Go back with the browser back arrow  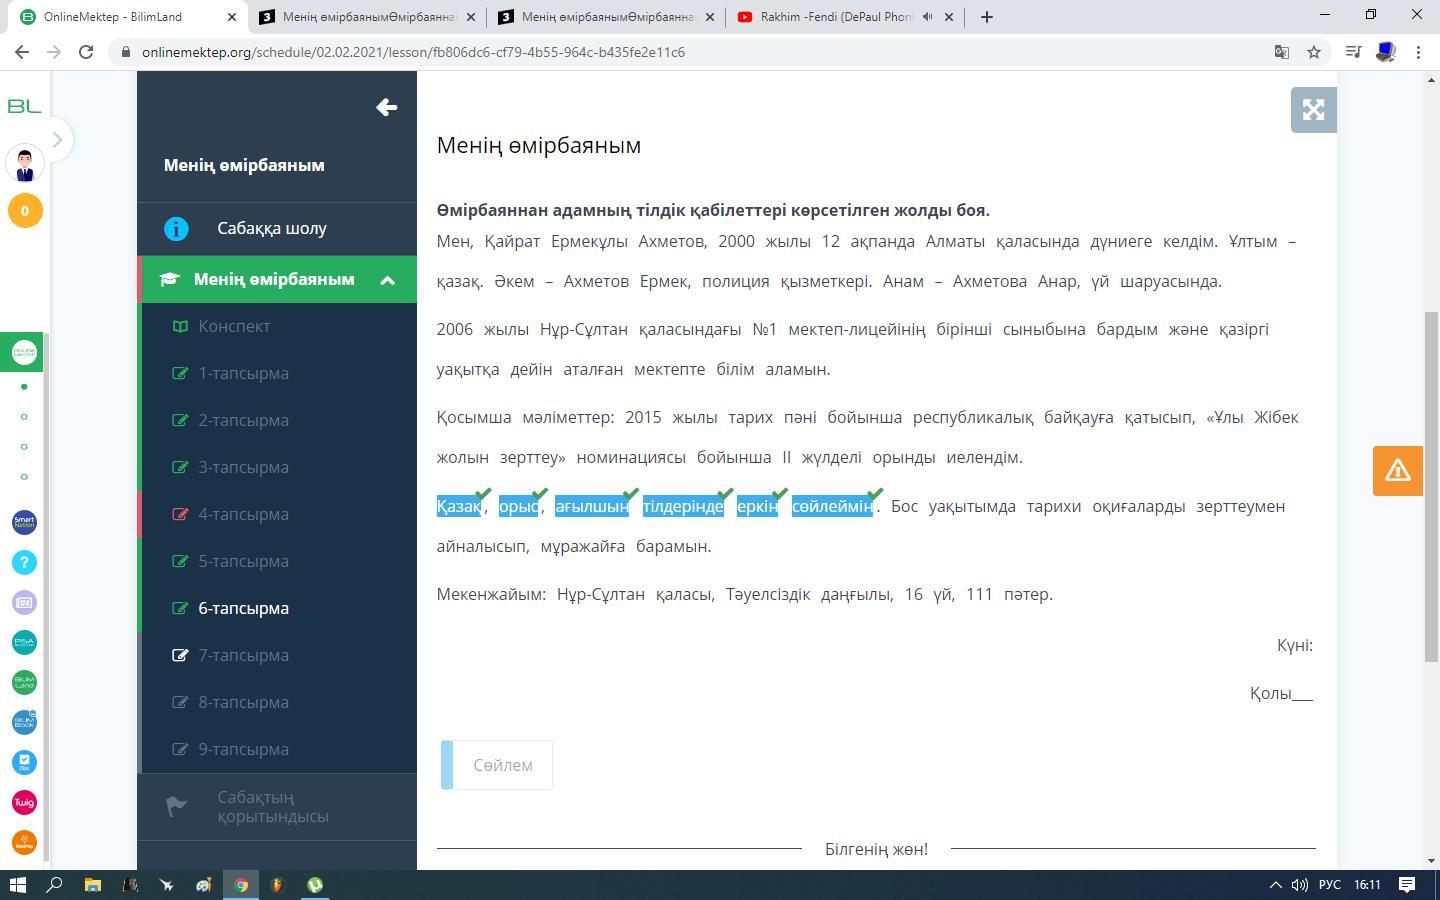pyautogui.click(x=22, y=52)
